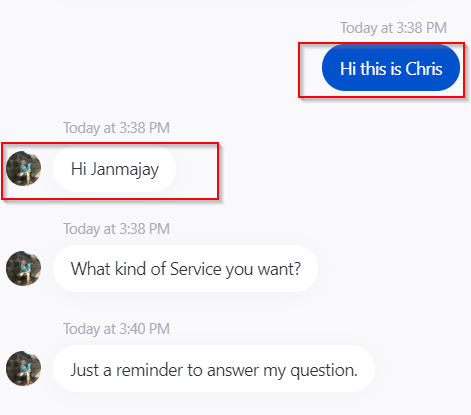Click the avatar beside the reminder message
The height and width of the screenshot is (415, 471).
(x=23, y=368)
